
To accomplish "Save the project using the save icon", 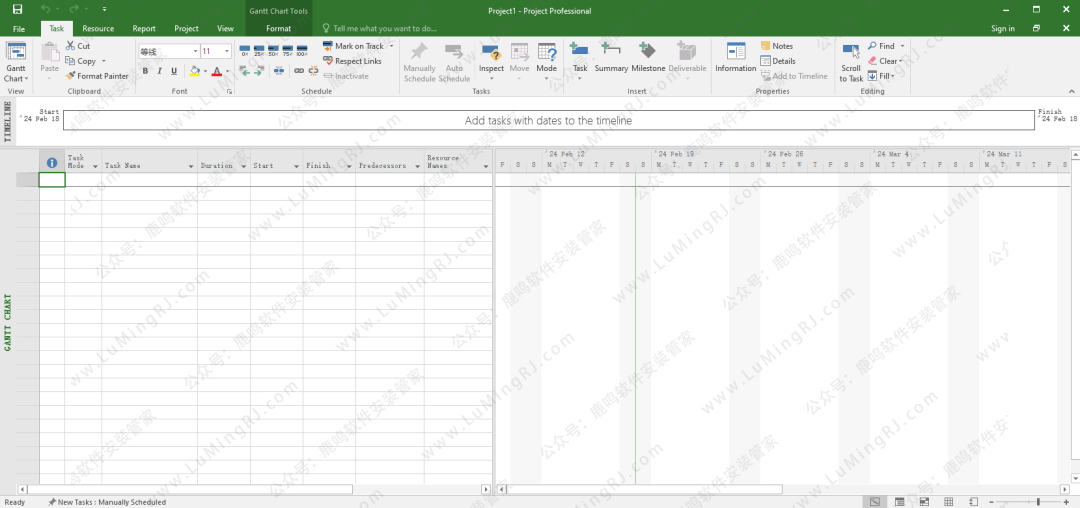I will [17, 10].
